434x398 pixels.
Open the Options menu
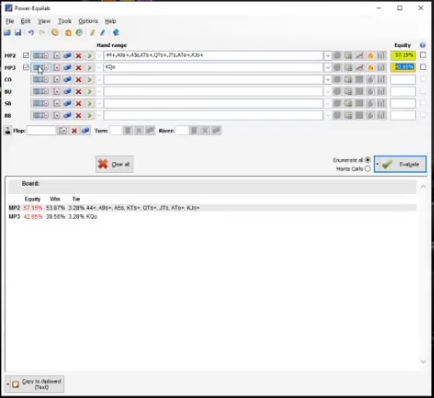(88, 21)
